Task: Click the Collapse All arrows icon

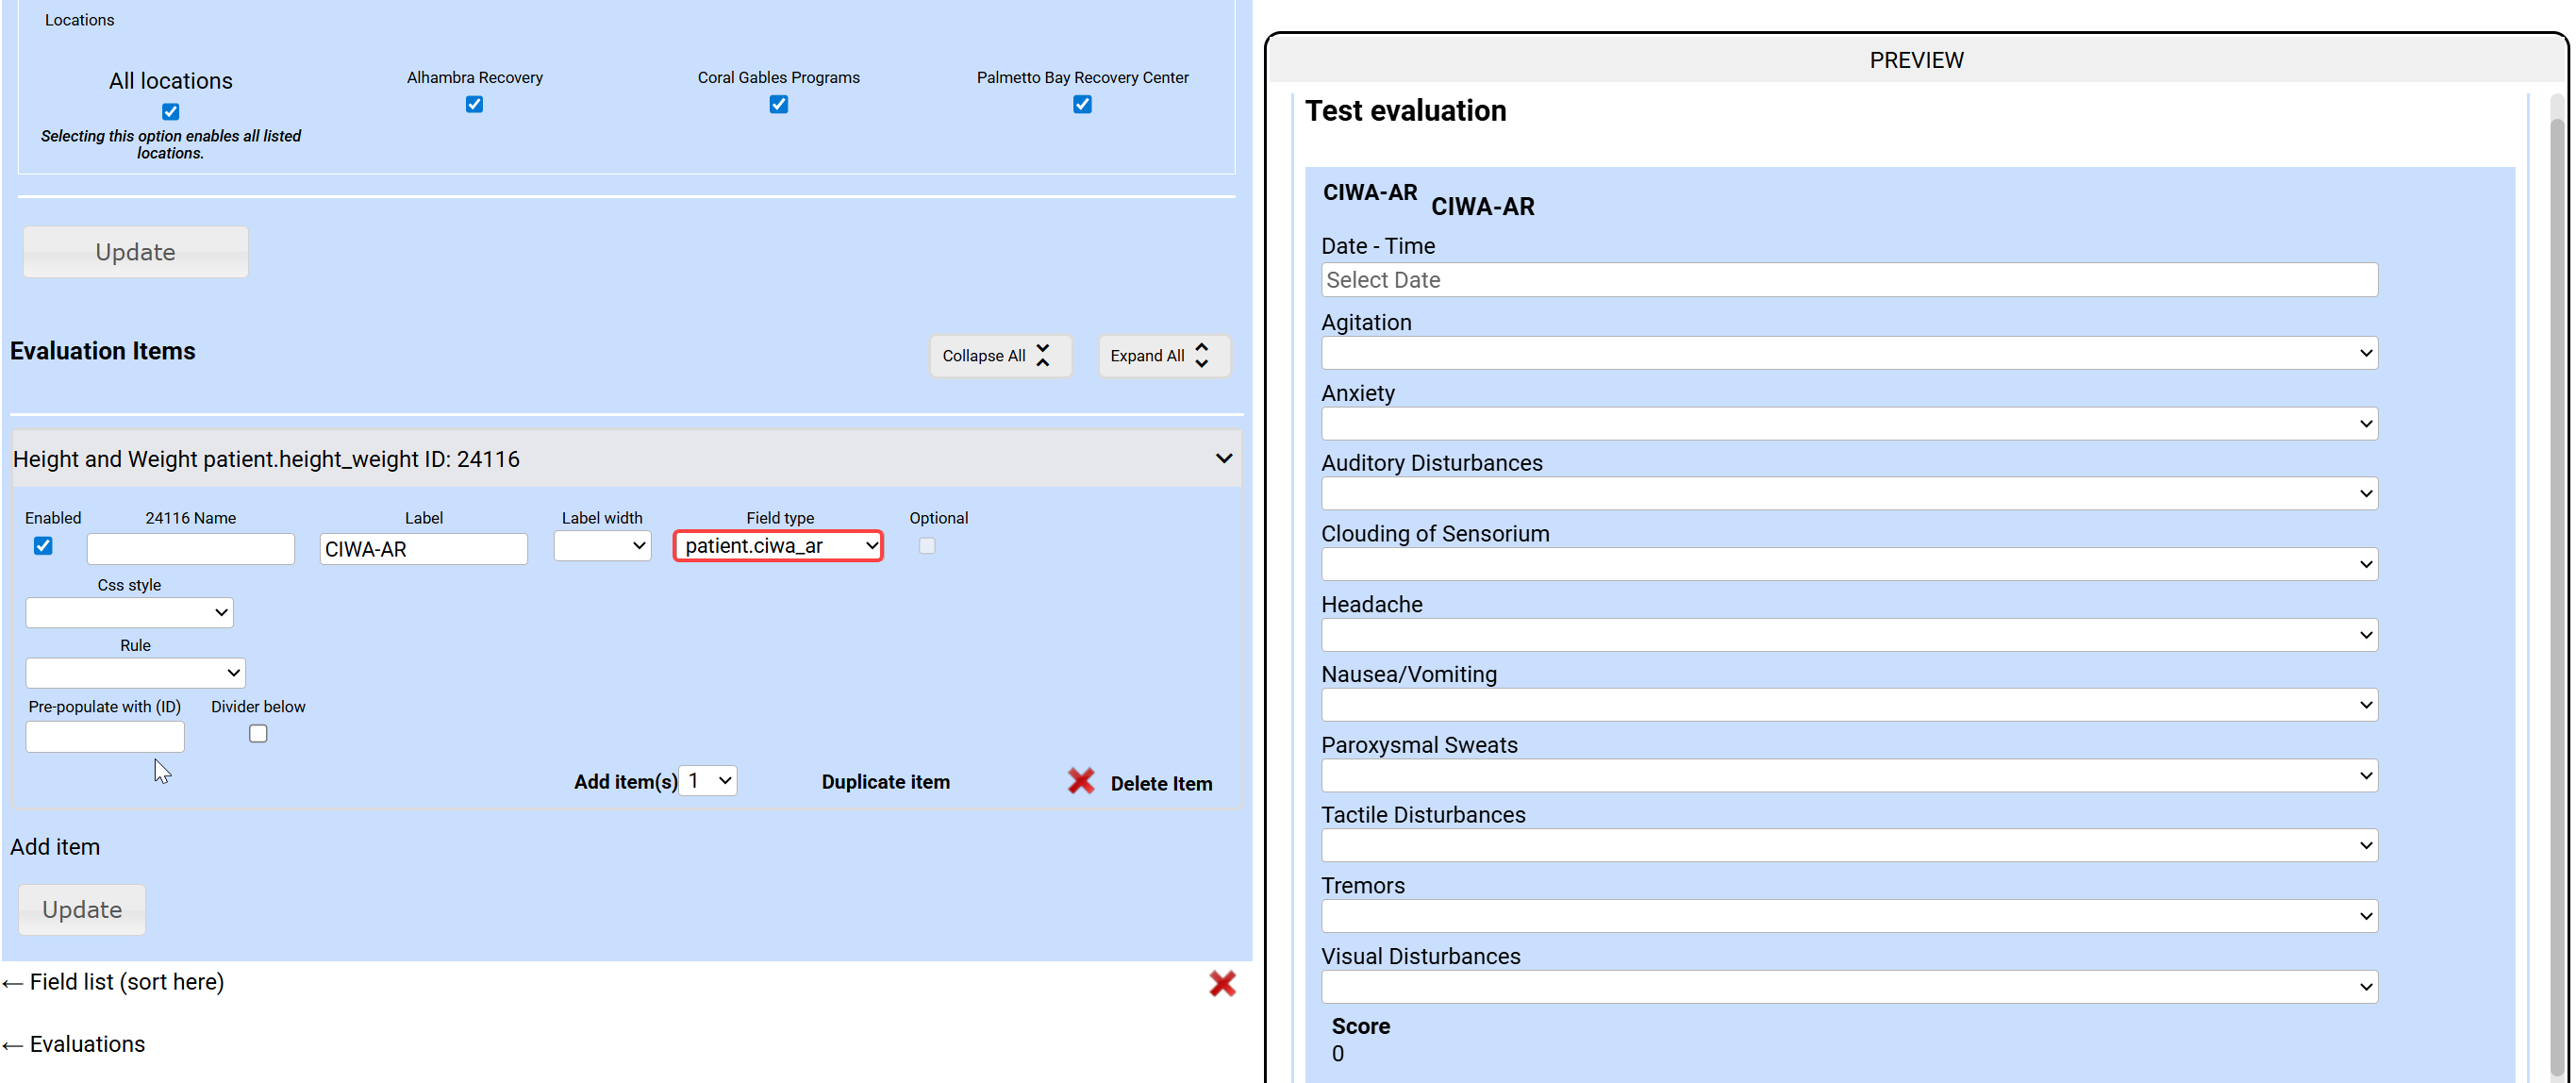Action: tap(1043, 356)
